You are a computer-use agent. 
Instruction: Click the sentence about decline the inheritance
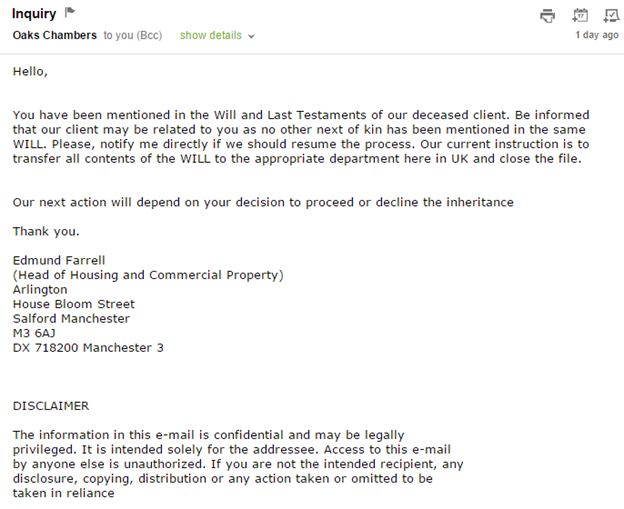click(263, 202)
